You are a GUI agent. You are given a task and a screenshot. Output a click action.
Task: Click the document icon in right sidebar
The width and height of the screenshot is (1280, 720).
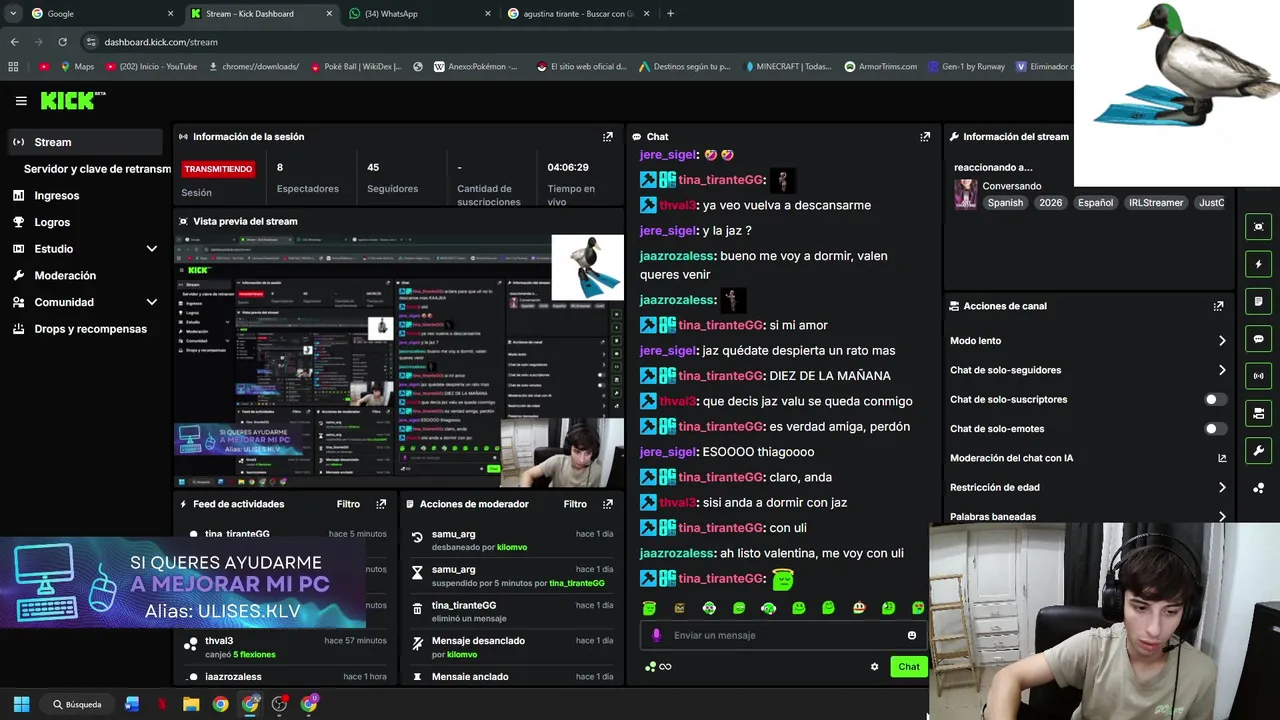point(1259,301)
